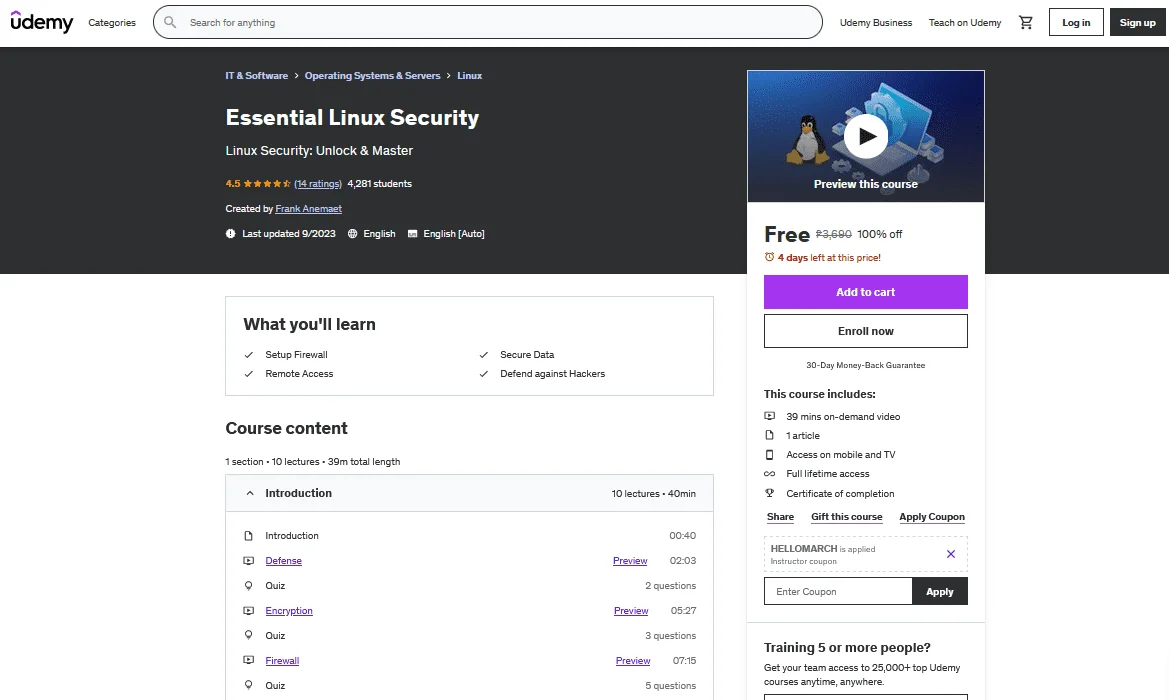Click the video icon beside Defense
This screenshot has width=1169, height=700.
(x=248, y=561)
